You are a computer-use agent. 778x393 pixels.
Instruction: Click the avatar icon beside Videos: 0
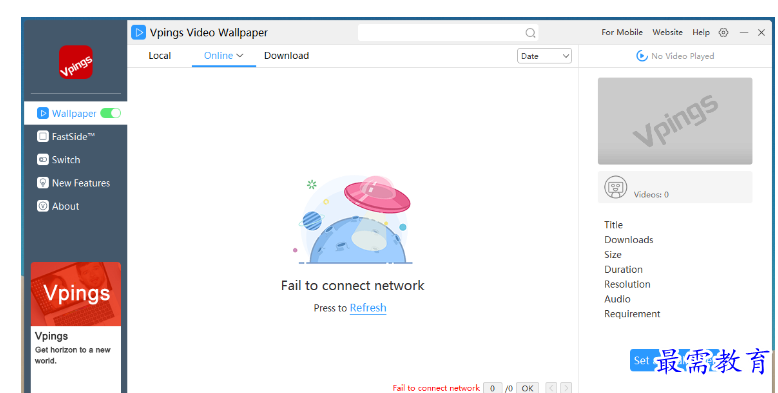tap(616, 187)
